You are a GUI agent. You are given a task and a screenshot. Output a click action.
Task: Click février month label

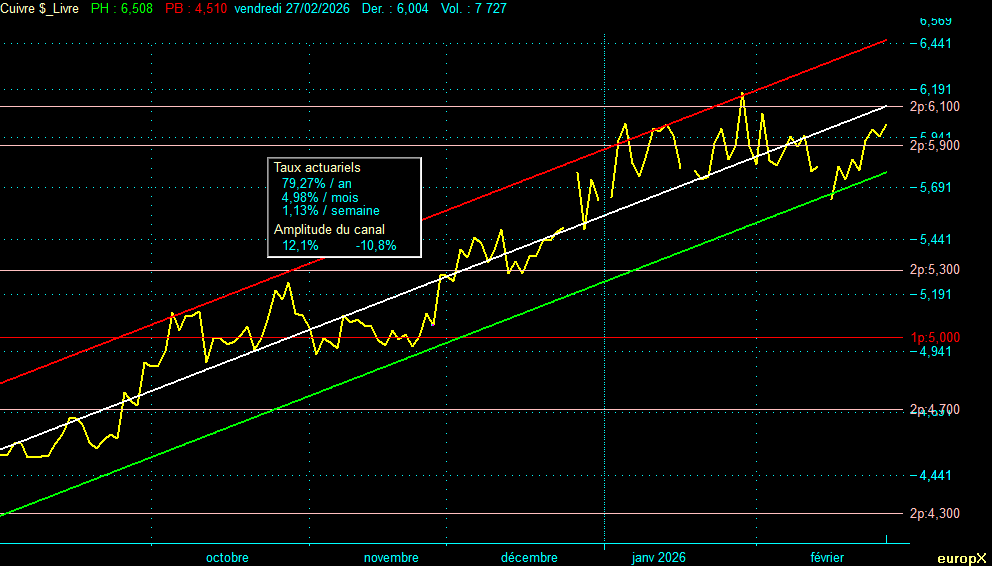827,557
